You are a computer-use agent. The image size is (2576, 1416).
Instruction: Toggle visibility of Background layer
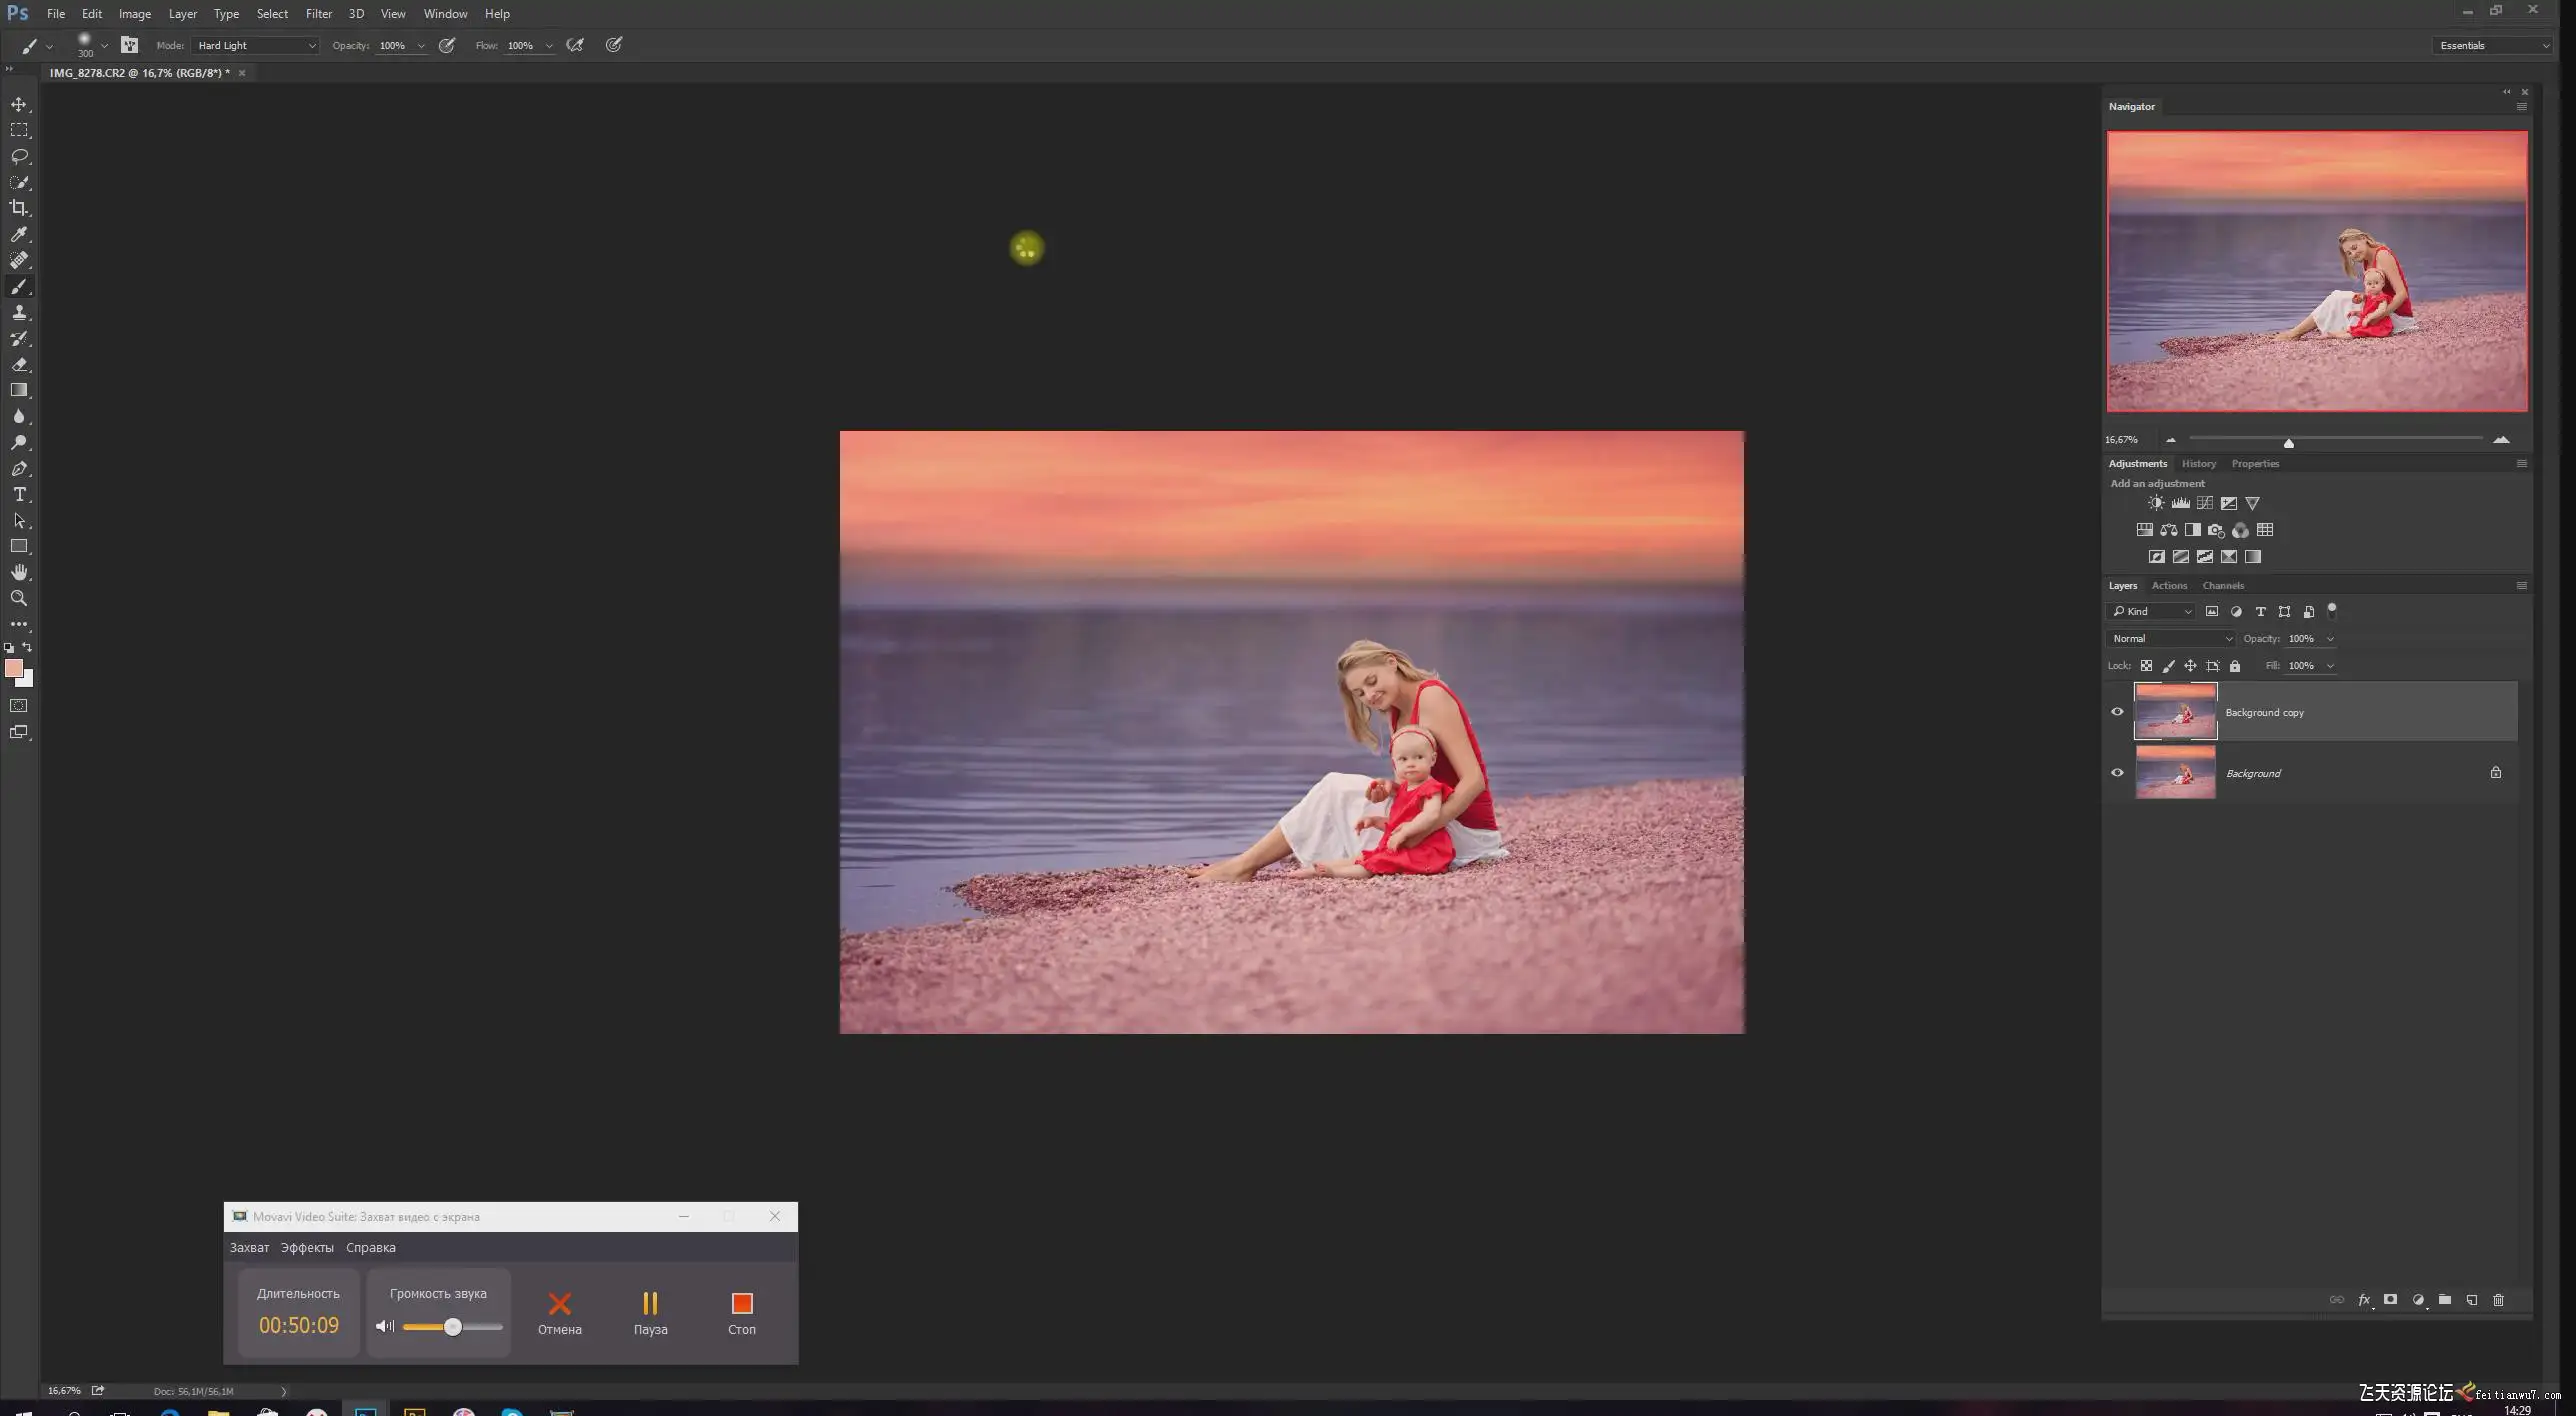[2117, 773]
